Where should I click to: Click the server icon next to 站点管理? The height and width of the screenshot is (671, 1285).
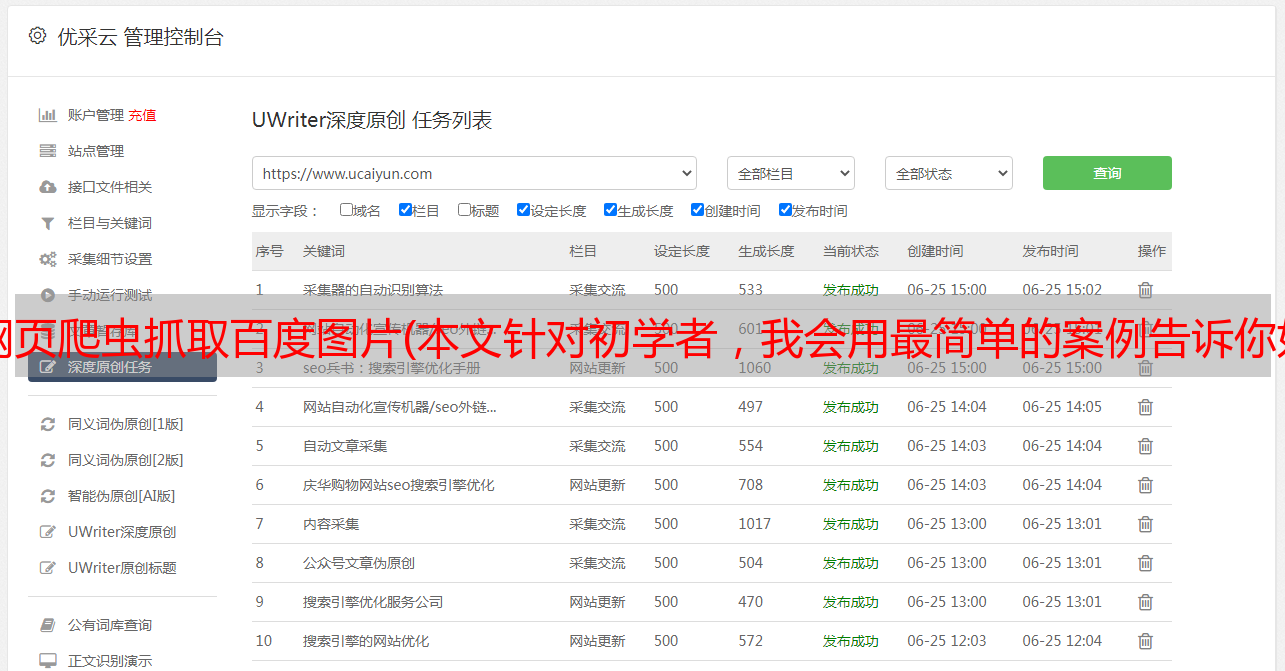point(47,151)
